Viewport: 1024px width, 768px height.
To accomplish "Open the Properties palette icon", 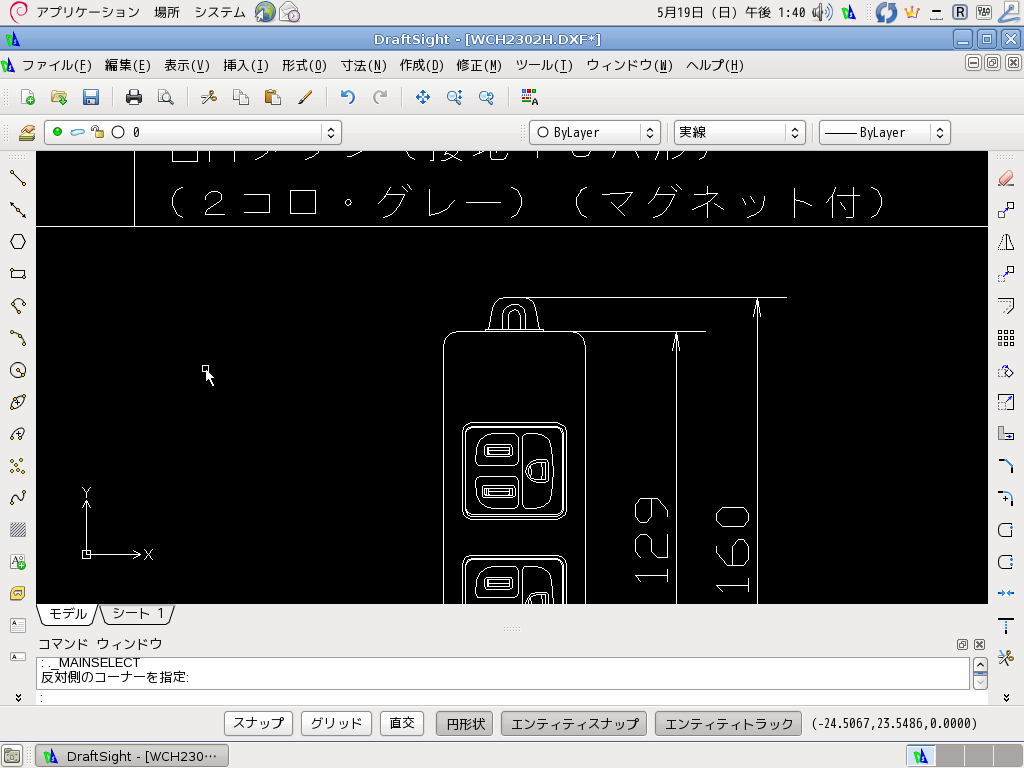I will pyautogui.click(x=530, y=97).
